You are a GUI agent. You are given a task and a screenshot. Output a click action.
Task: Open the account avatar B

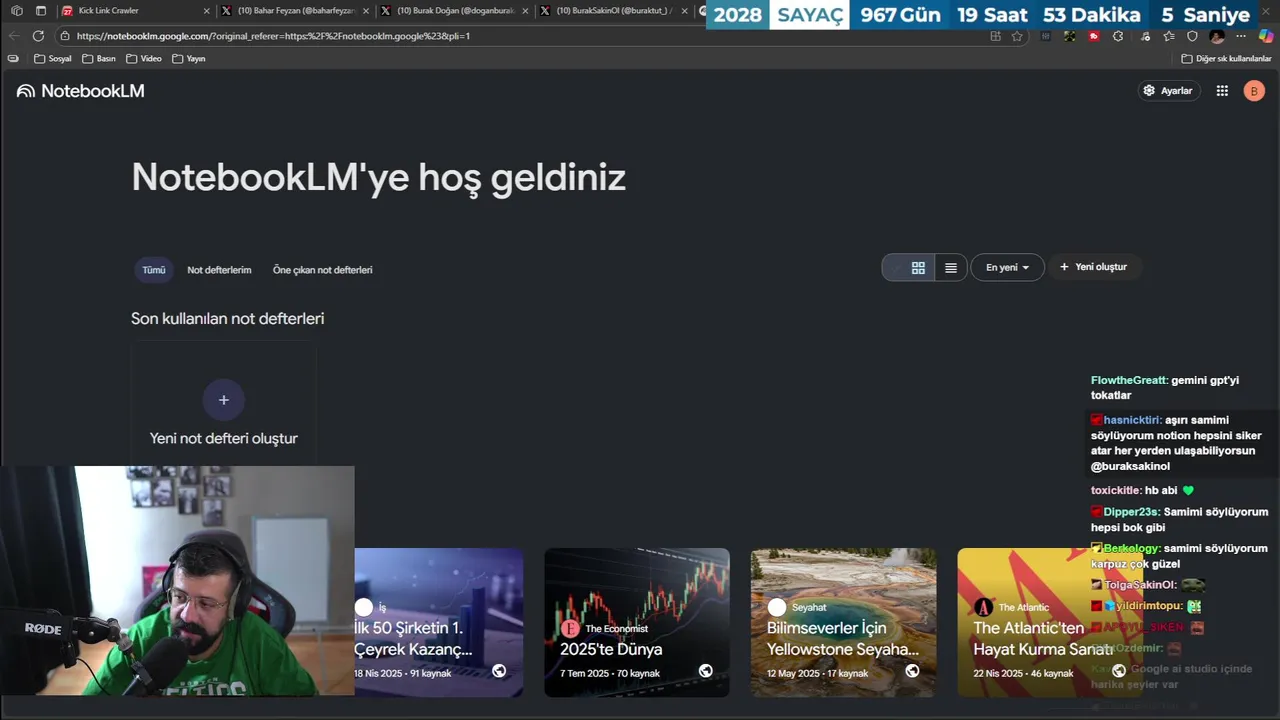click(x=1254, y=91)
